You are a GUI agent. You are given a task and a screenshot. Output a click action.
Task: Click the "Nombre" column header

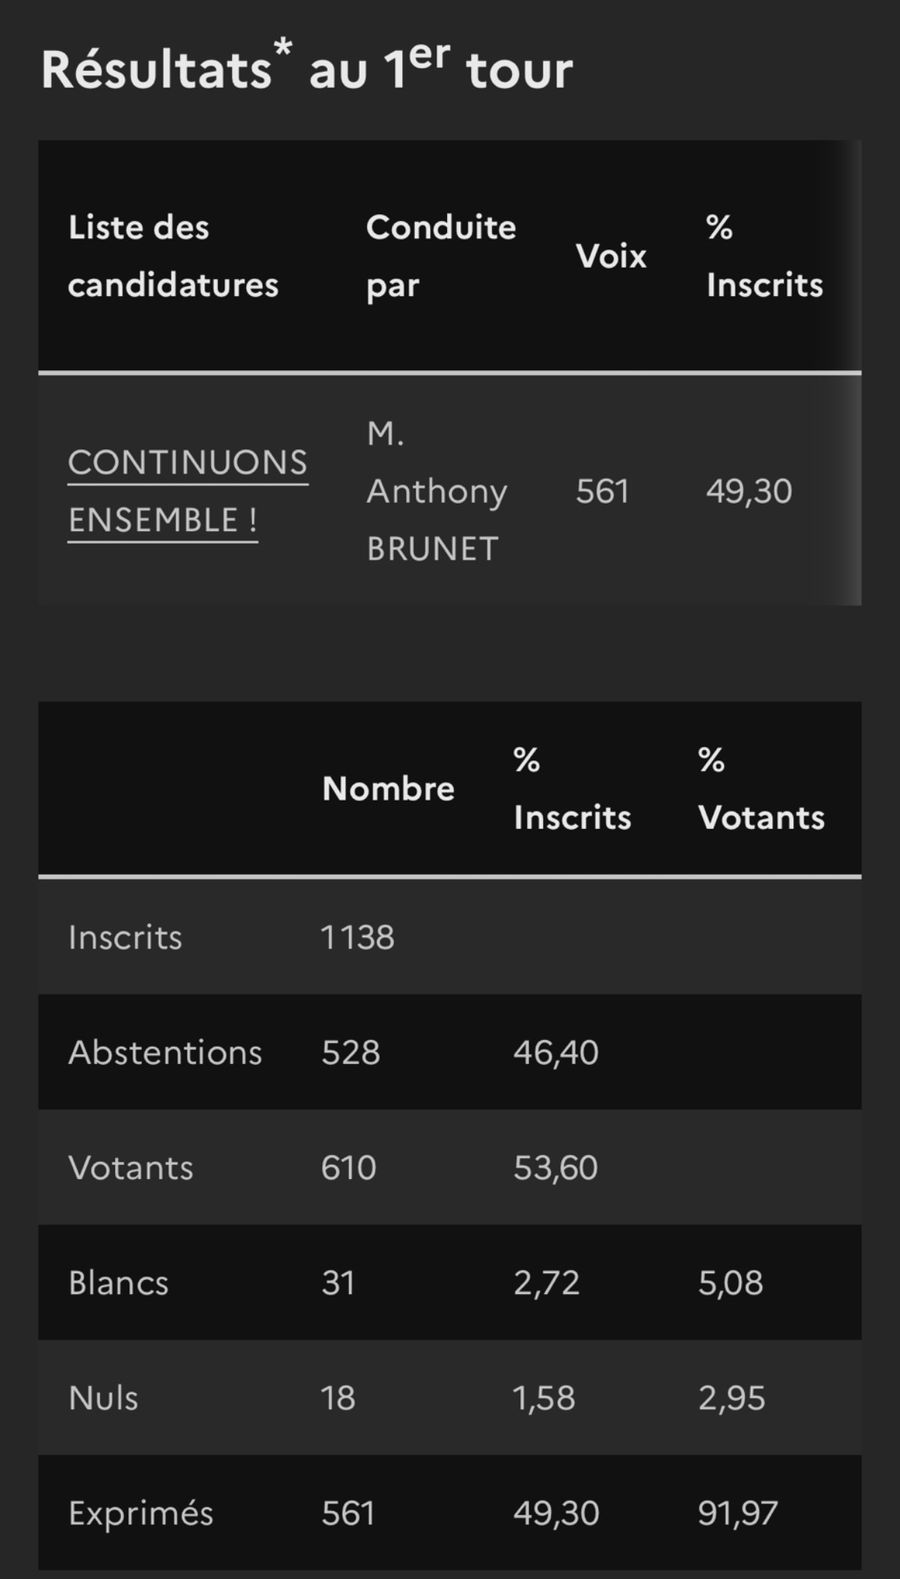(388, 788)
